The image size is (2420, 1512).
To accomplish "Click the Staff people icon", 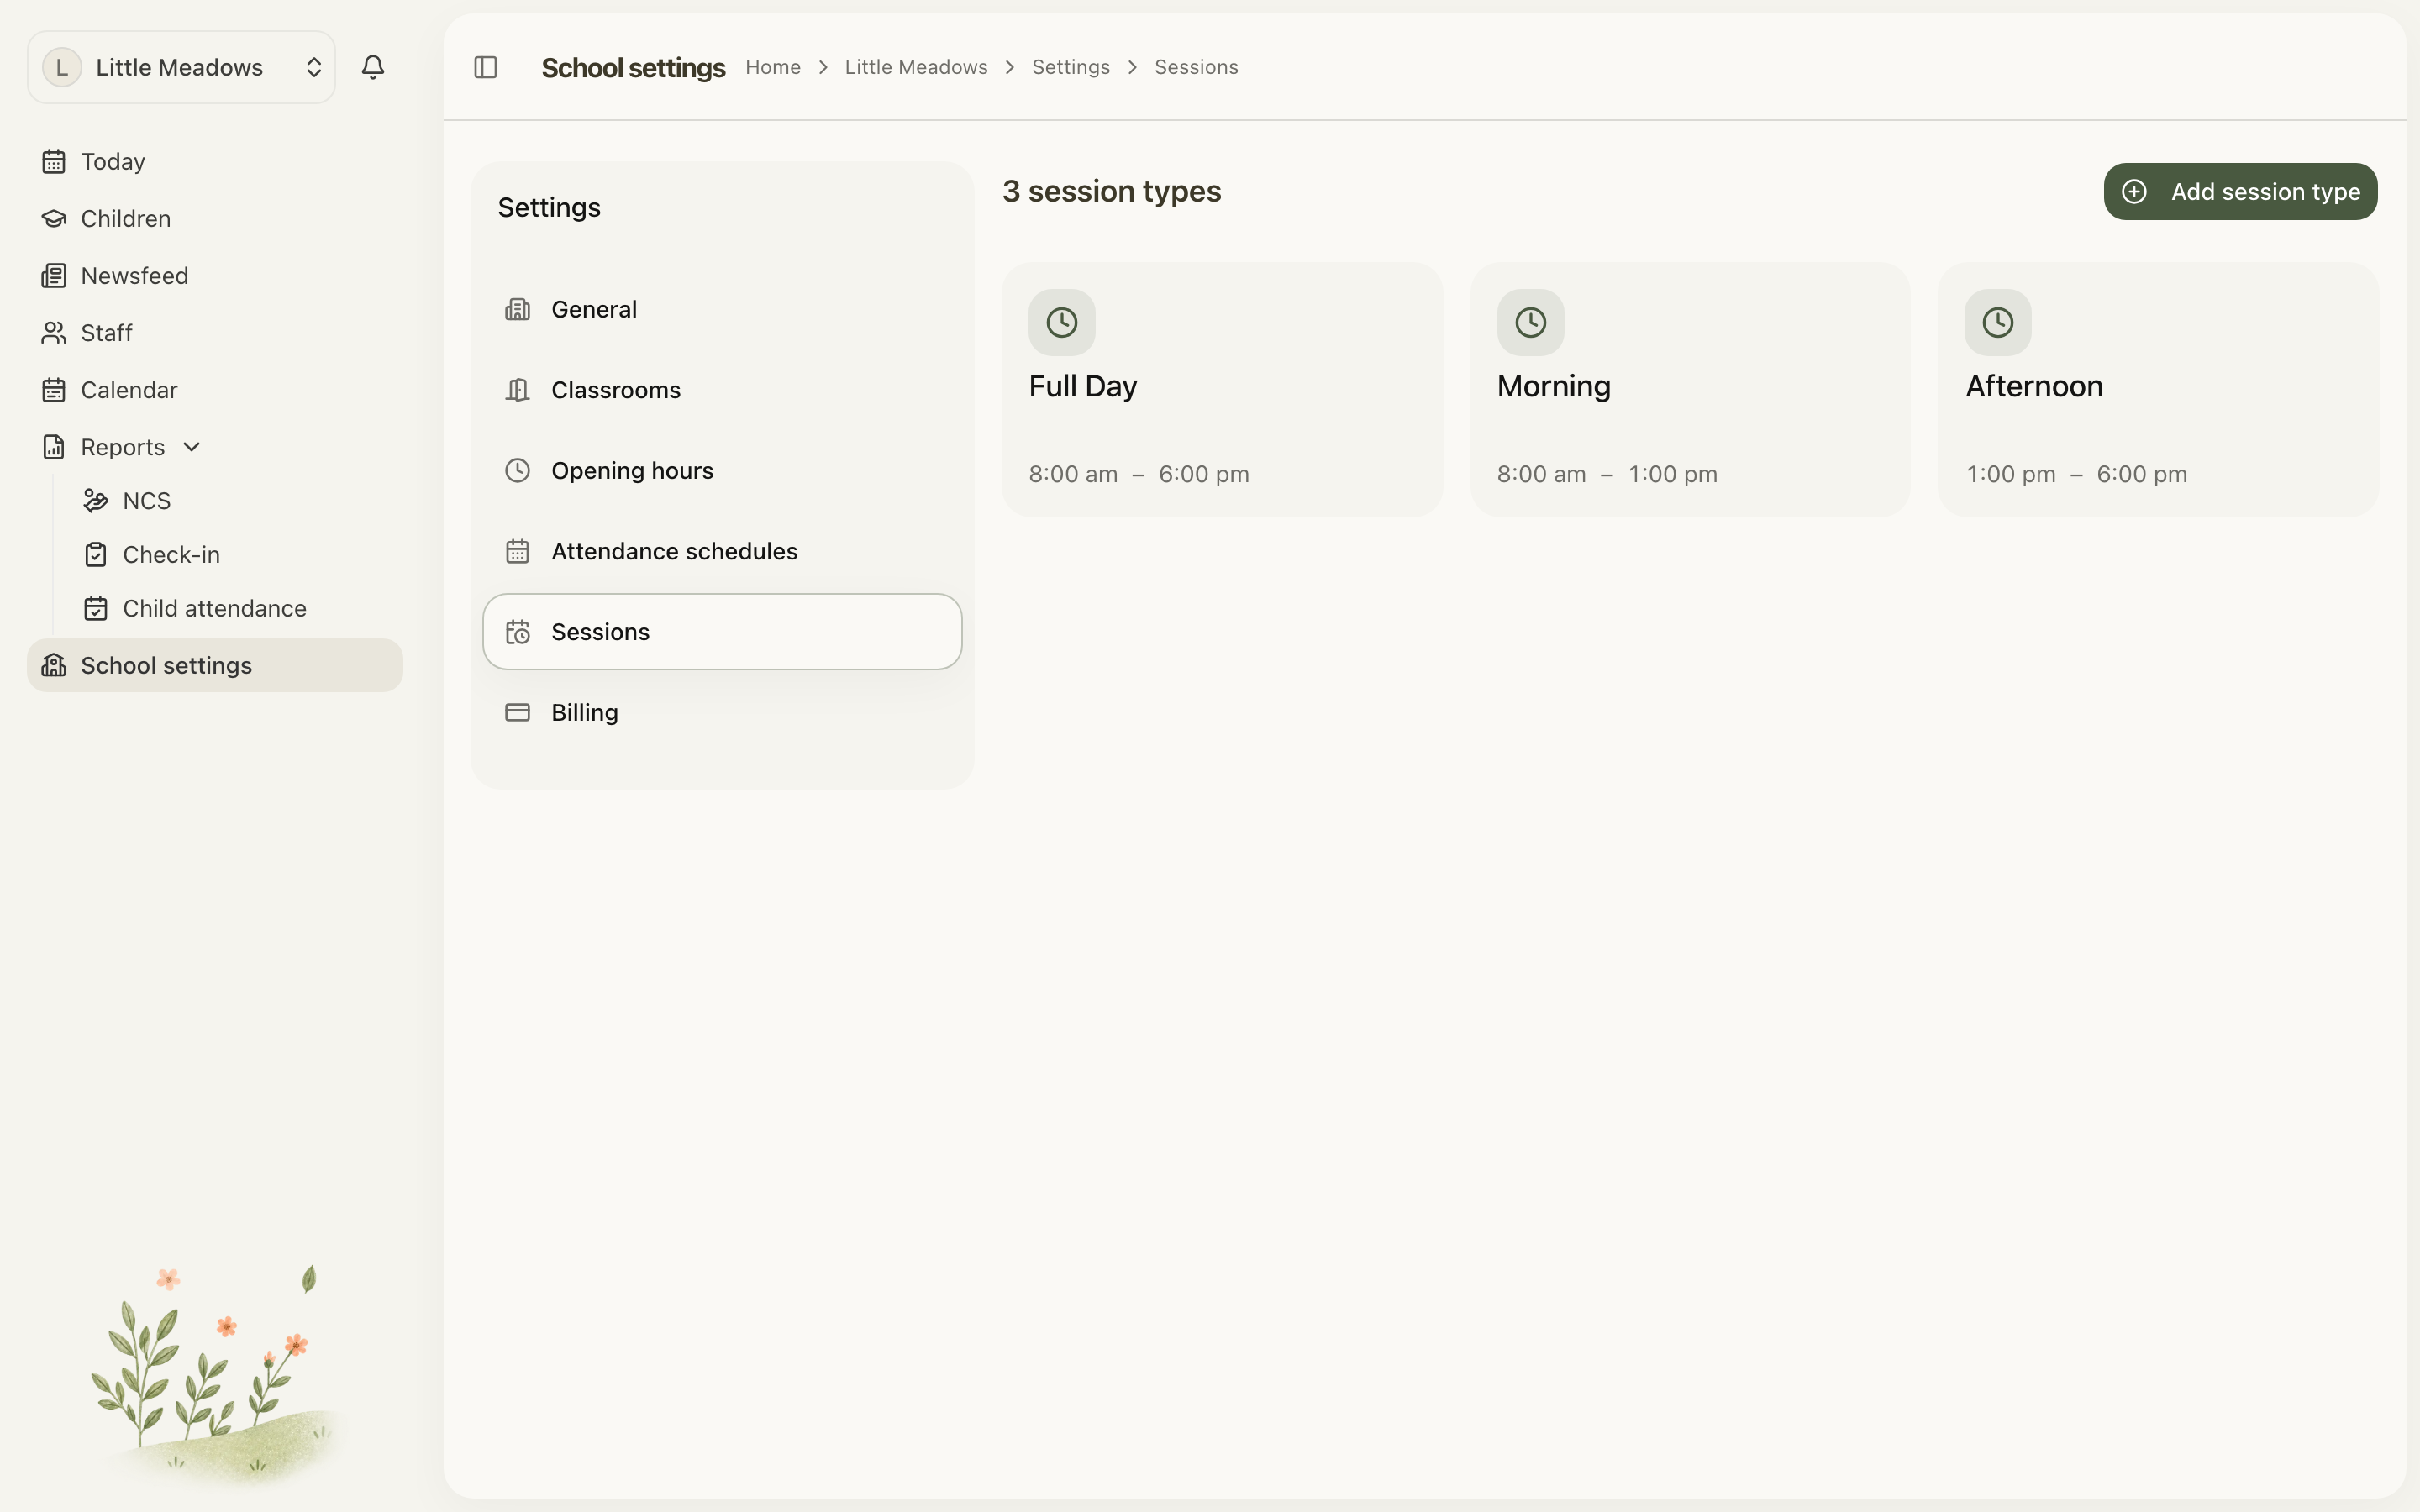I will click(x=54, y=332).
